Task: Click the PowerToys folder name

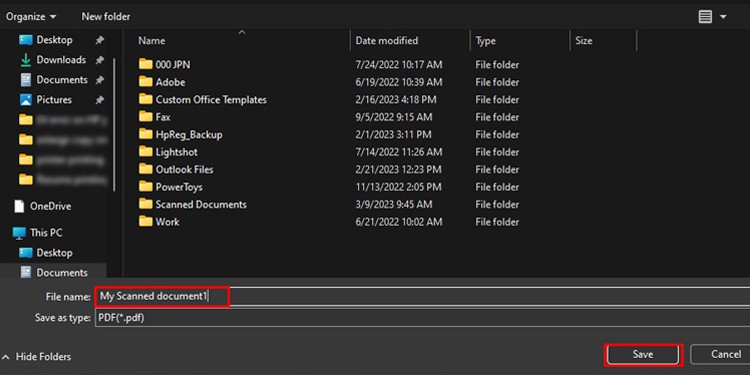Action: [x=179, y=187]
